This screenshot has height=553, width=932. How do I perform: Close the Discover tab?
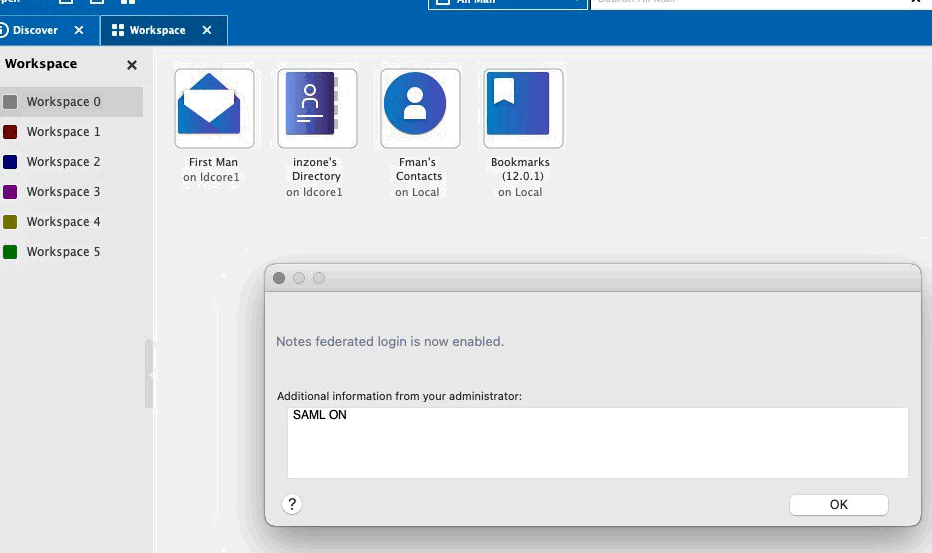[x=79, y=30]
